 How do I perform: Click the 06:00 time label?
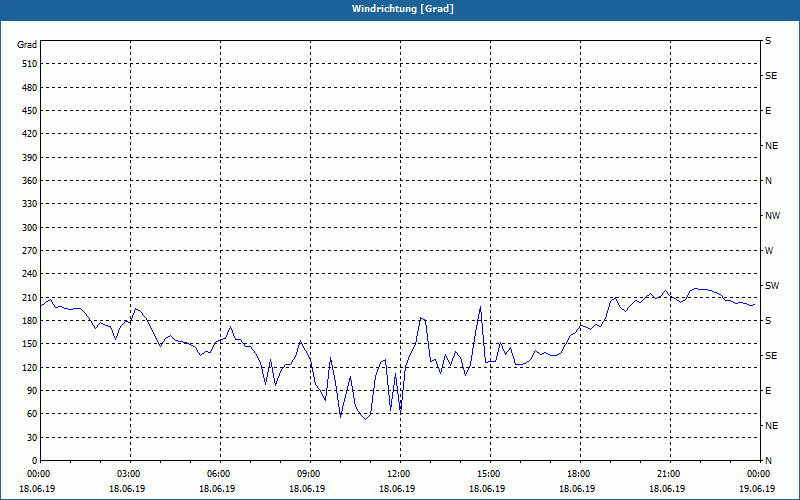pyautogui.click(x=220, y=473)
